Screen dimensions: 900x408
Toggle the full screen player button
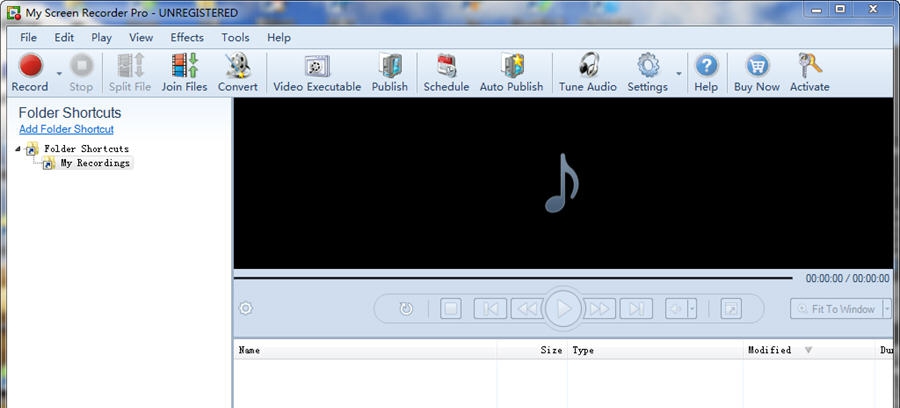731,309
